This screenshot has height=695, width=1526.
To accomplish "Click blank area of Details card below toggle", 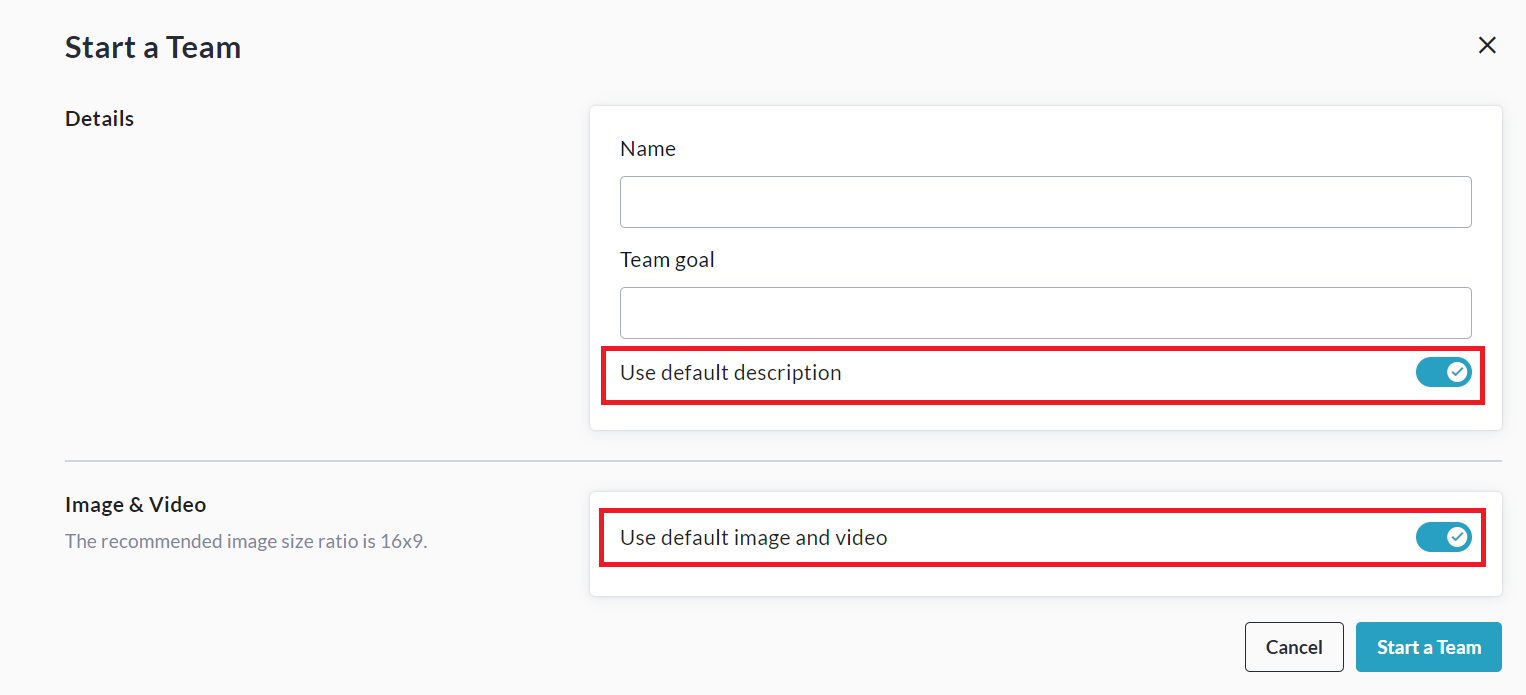I will (1045, 417).
